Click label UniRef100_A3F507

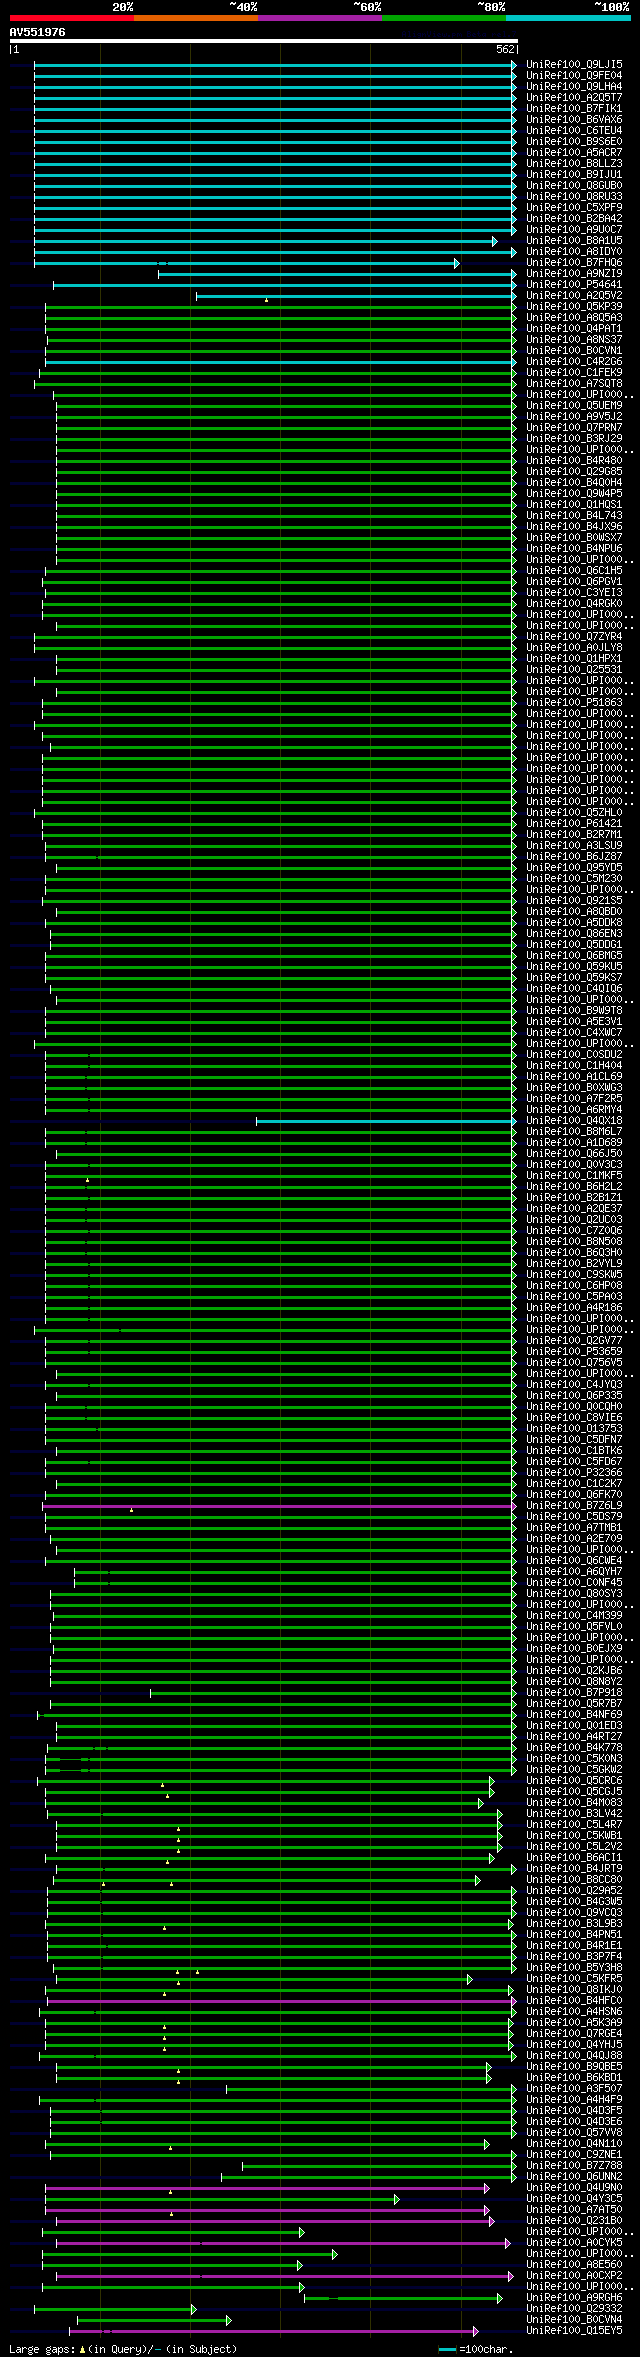574,2089
